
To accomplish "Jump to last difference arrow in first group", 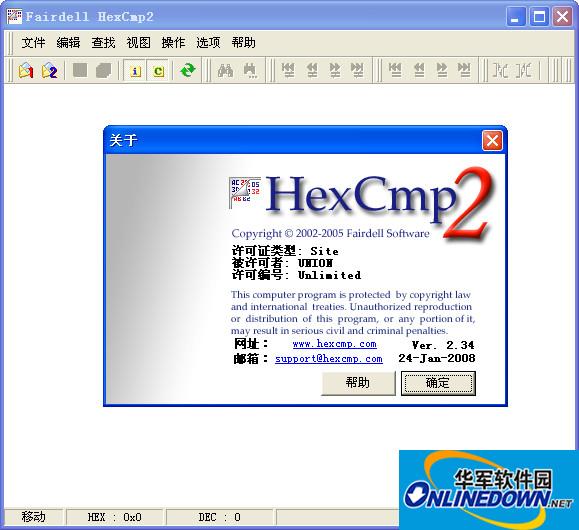I will (x=357, y=70).
